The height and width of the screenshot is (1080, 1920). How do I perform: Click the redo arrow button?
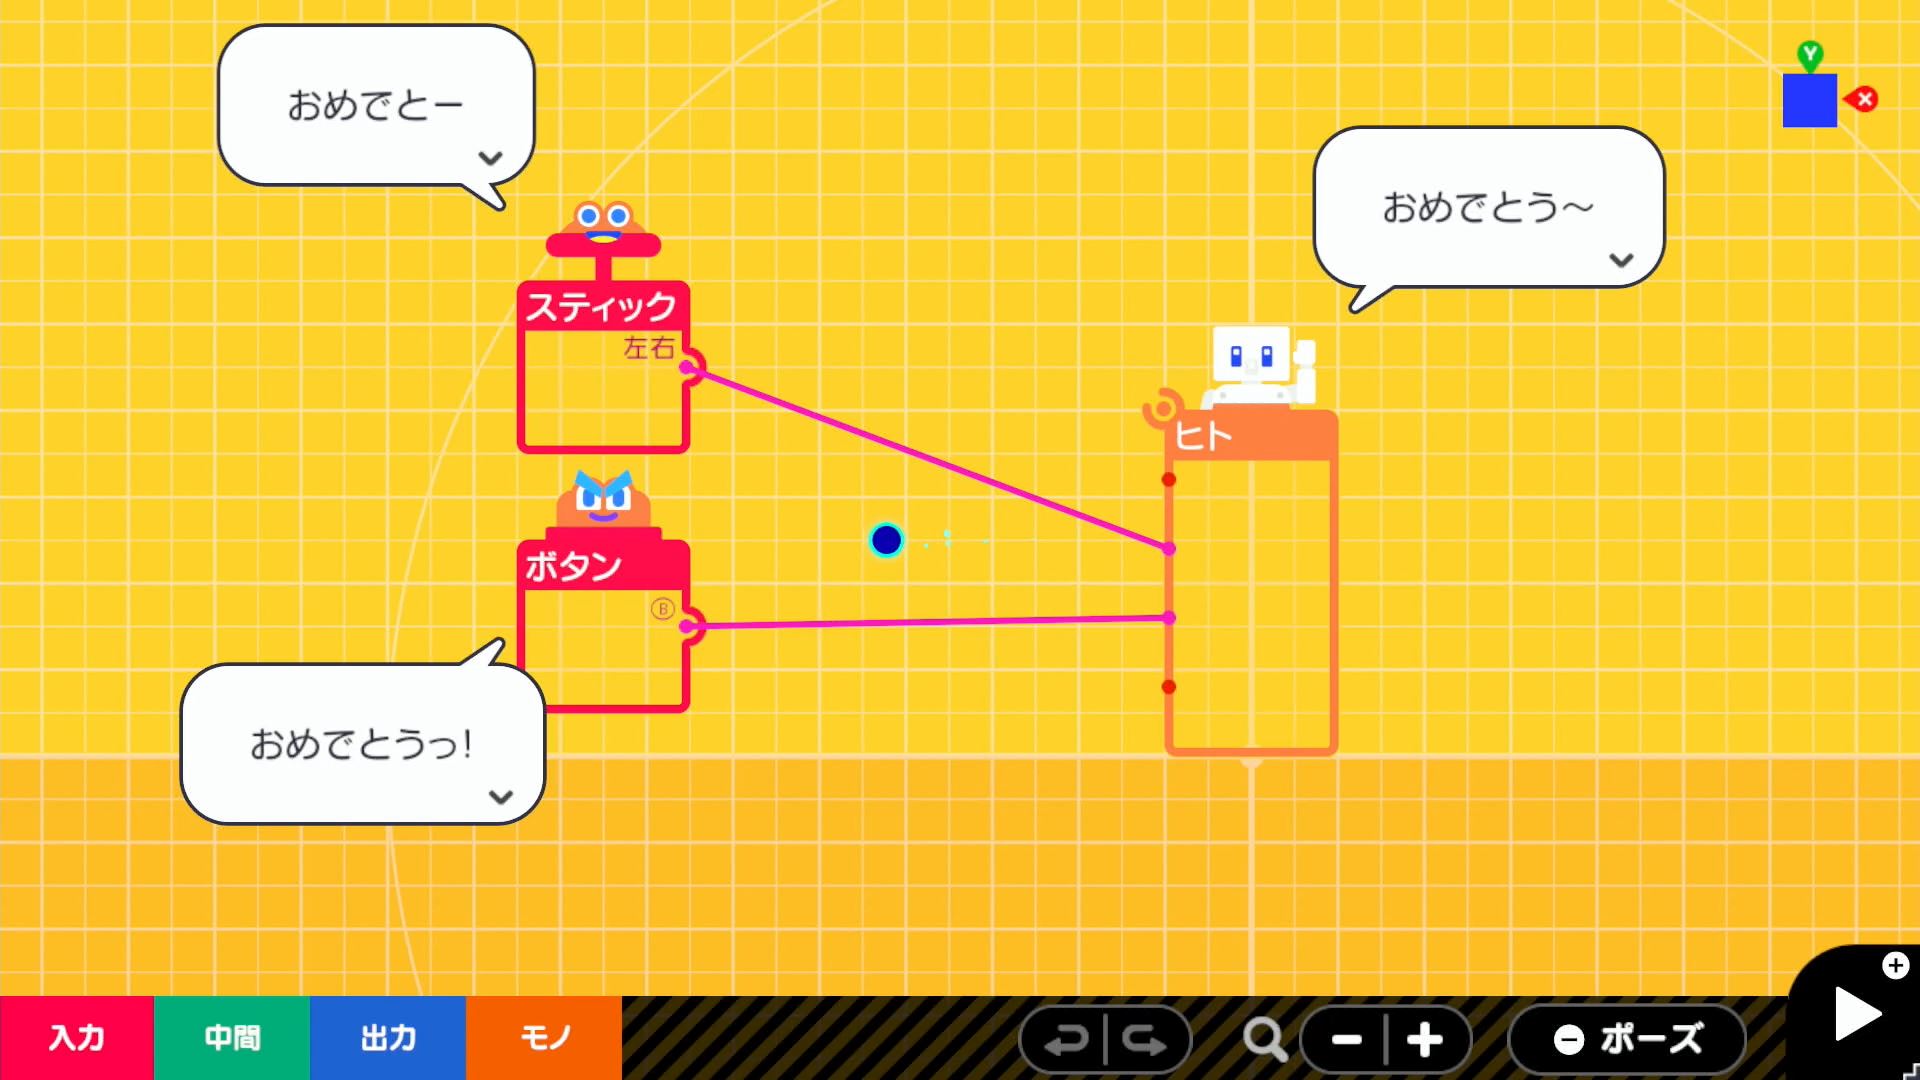[x=1144, y=1040]
